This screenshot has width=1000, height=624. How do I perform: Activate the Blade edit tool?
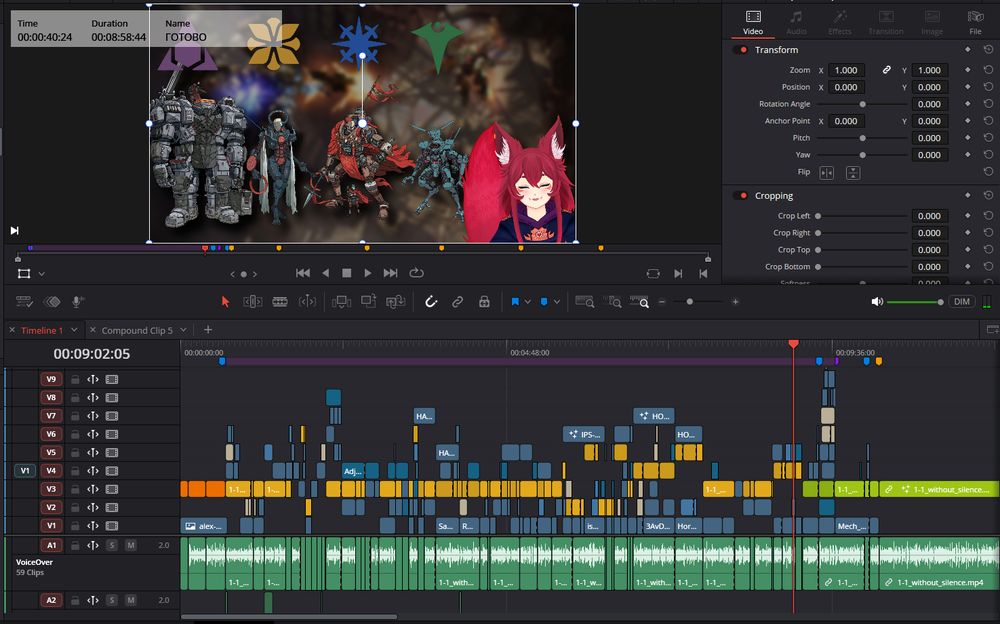tap(280, 301)
